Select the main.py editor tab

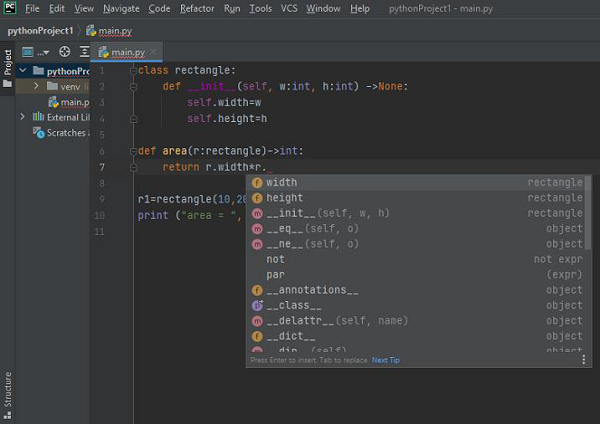(x=127, y=52)
